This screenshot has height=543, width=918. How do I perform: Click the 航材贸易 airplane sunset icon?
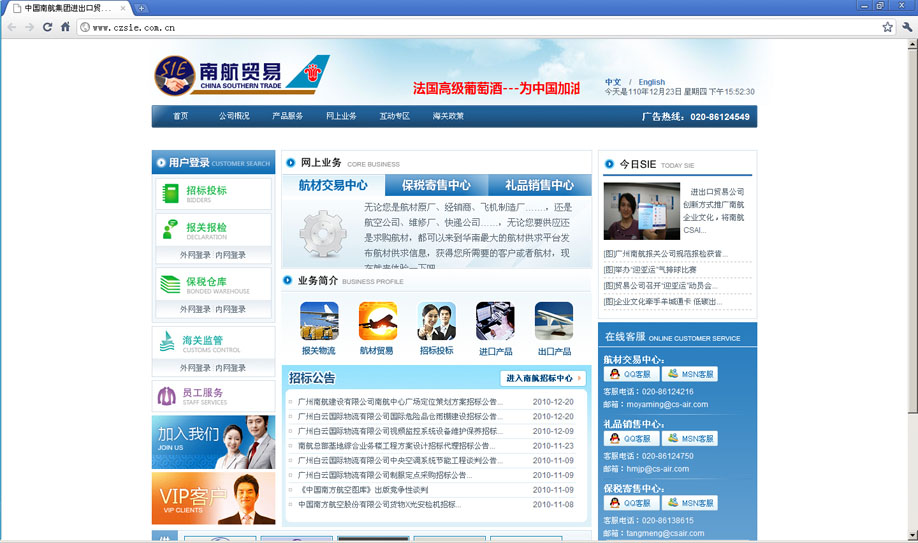[x=378, y=321]
